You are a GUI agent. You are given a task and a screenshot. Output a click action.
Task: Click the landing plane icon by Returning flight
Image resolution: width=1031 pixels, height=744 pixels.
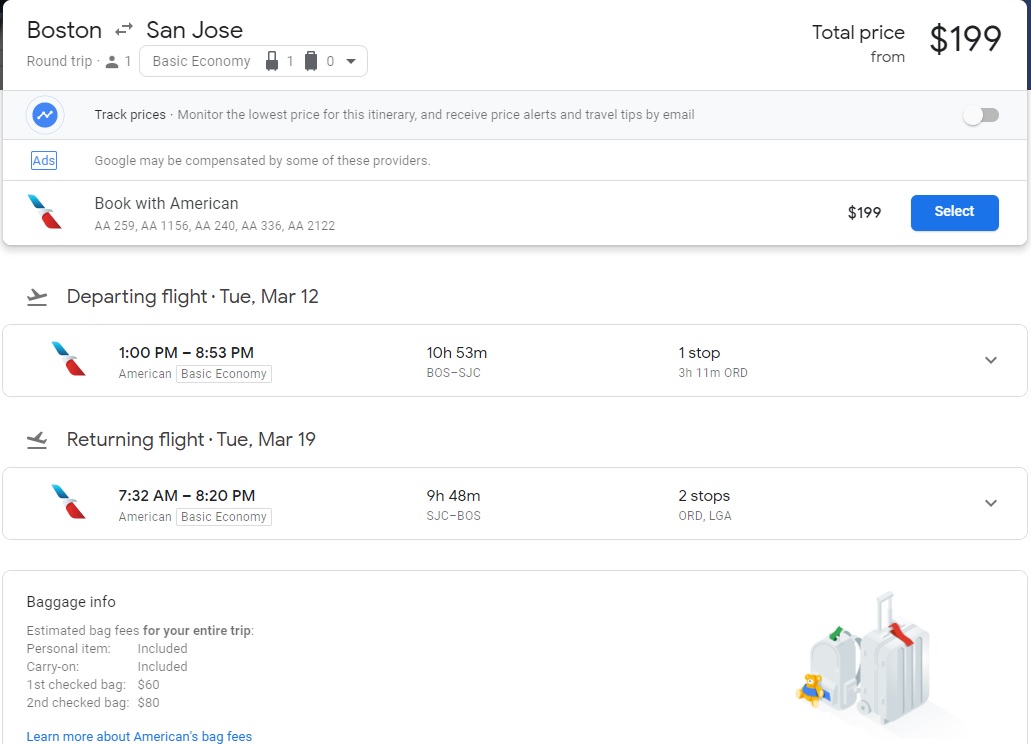[37, 440]
